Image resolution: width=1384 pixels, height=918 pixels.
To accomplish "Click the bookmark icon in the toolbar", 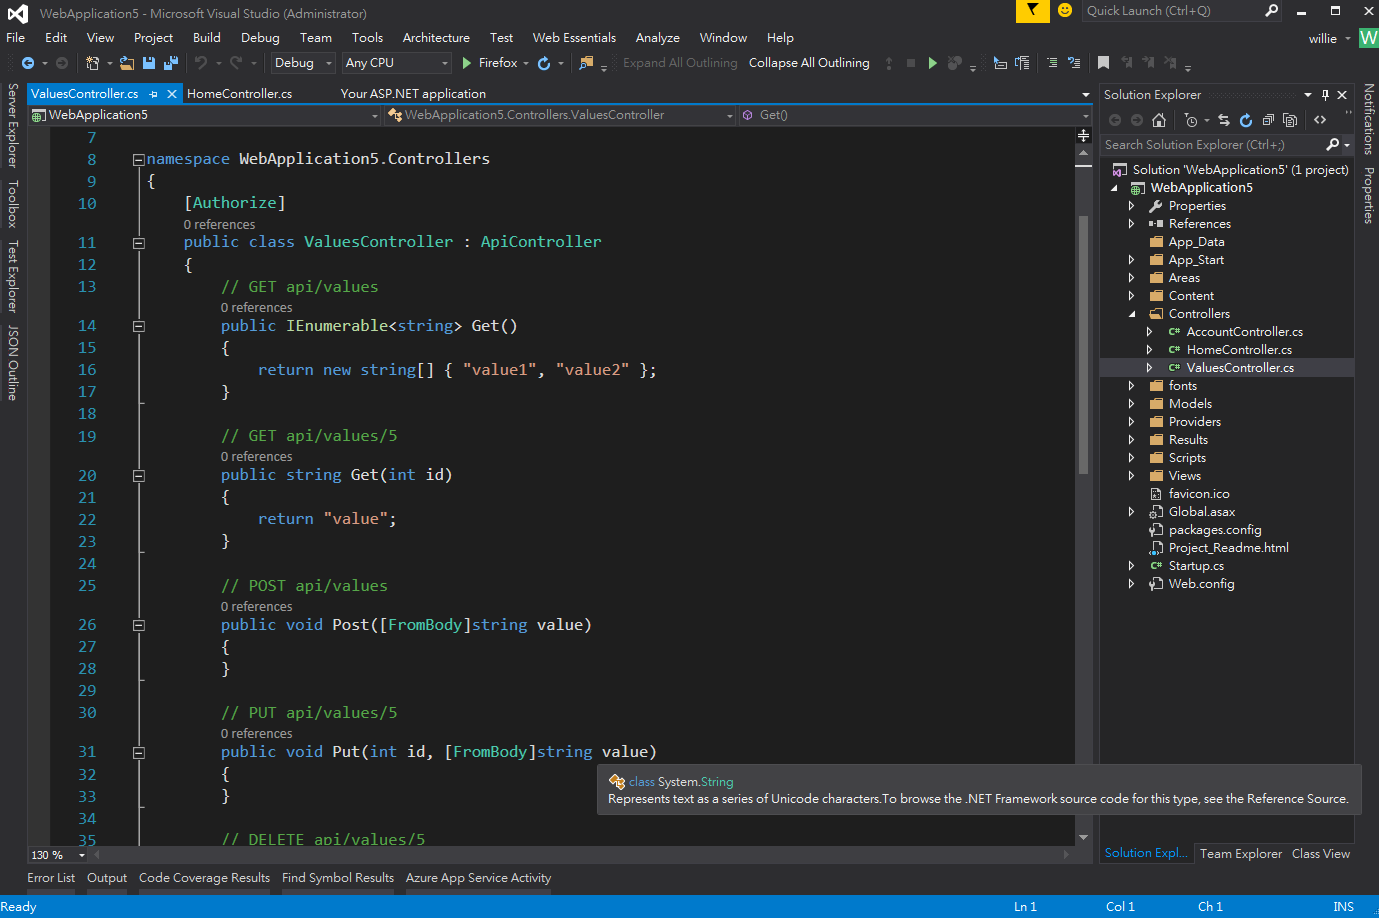I will pyautogui.click(x=1103, y=63).
